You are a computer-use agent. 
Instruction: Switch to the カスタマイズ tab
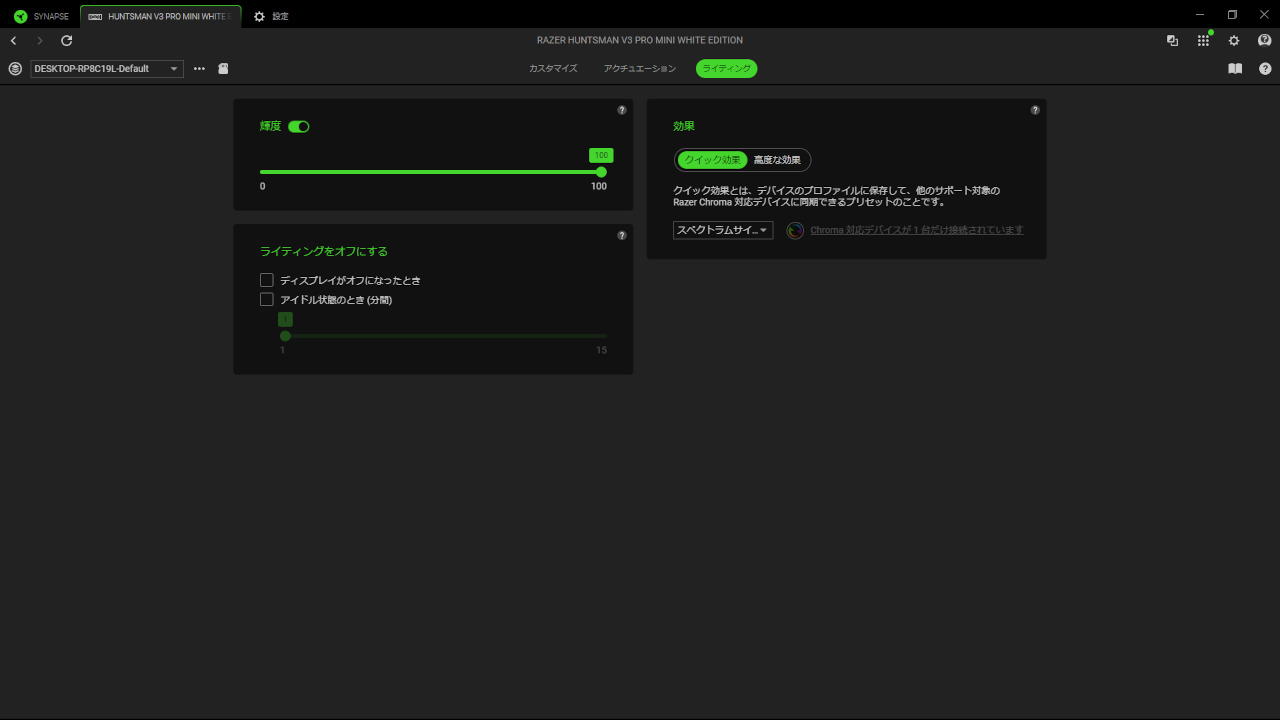pos(553,69)
